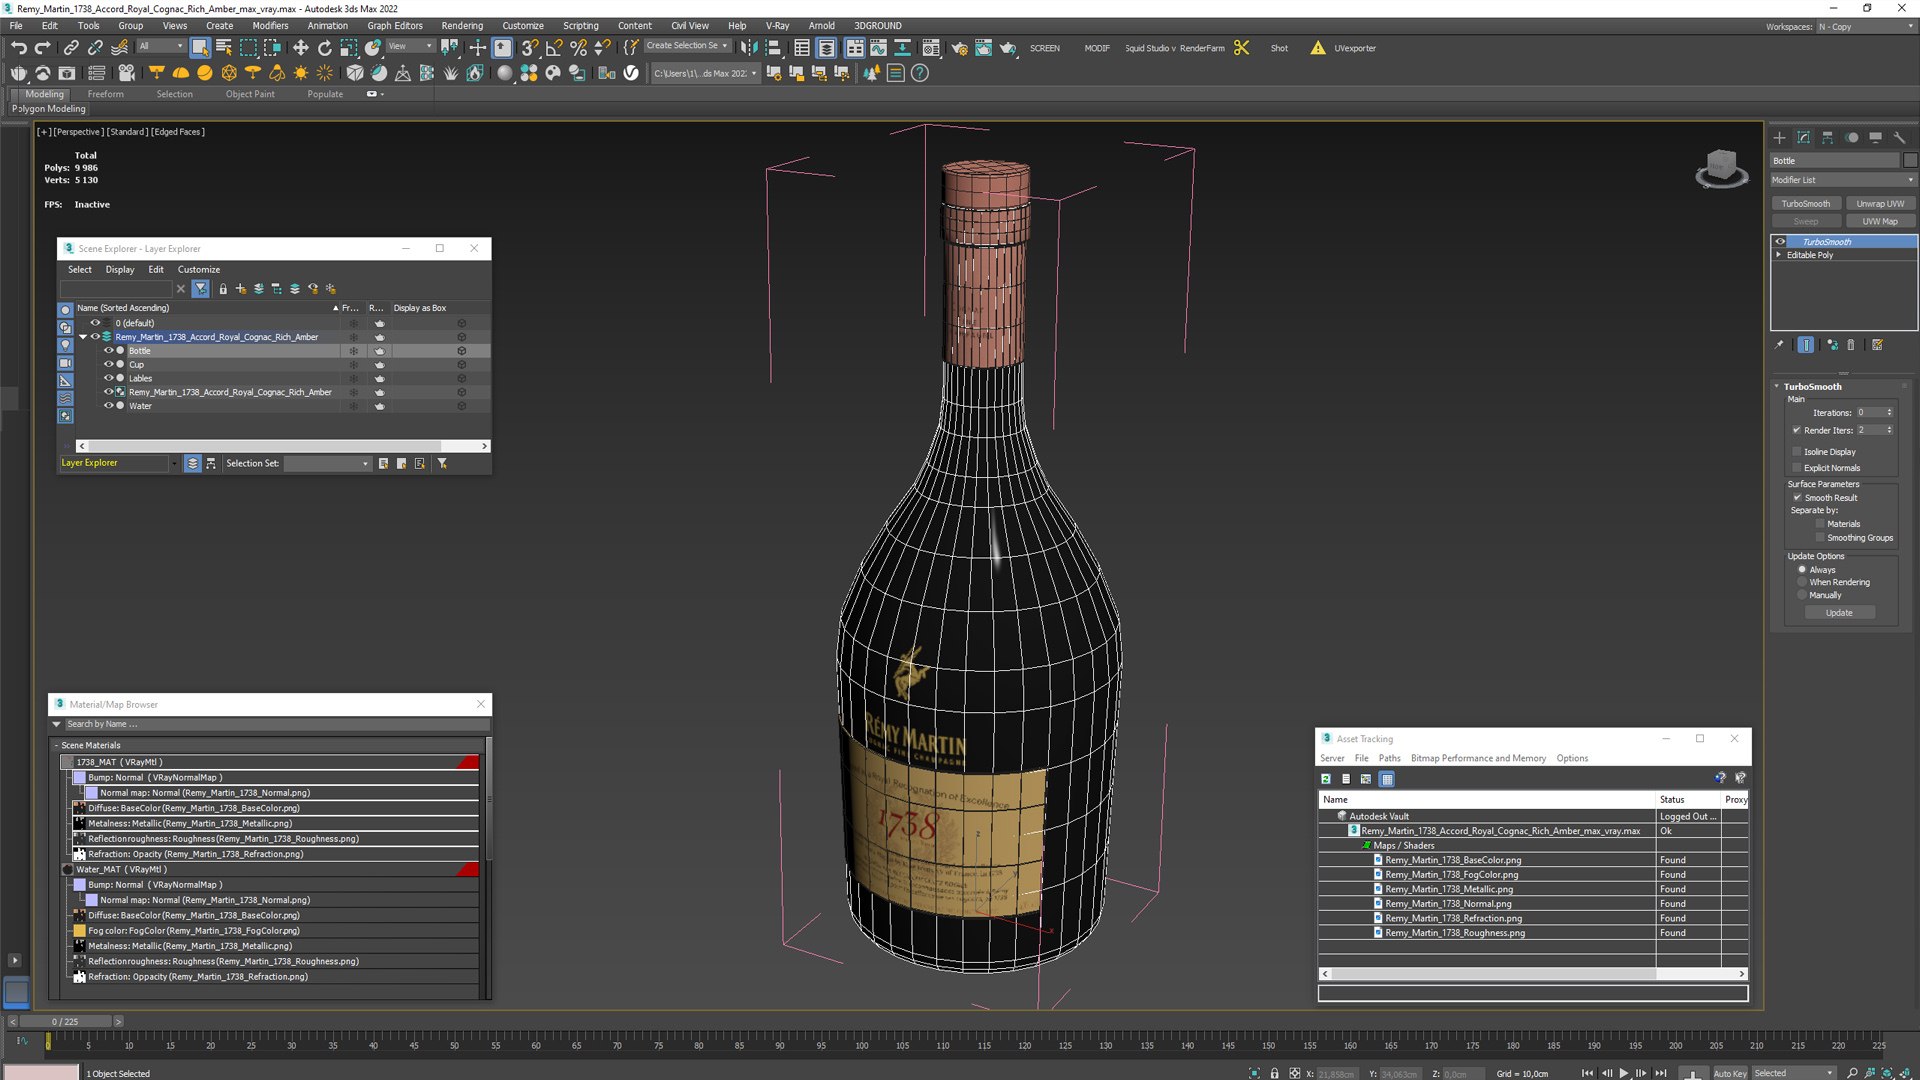
Task: Collapse the TurboSmooth rollout
Action: click(1777, 387)
